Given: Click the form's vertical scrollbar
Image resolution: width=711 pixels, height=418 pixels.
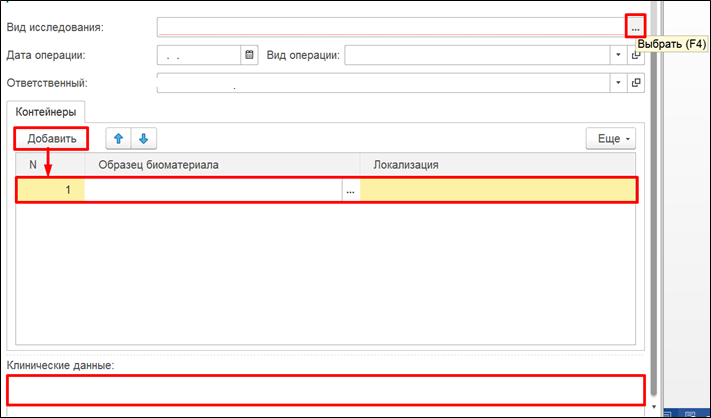Looking at the screenshot, I should 655,200.
